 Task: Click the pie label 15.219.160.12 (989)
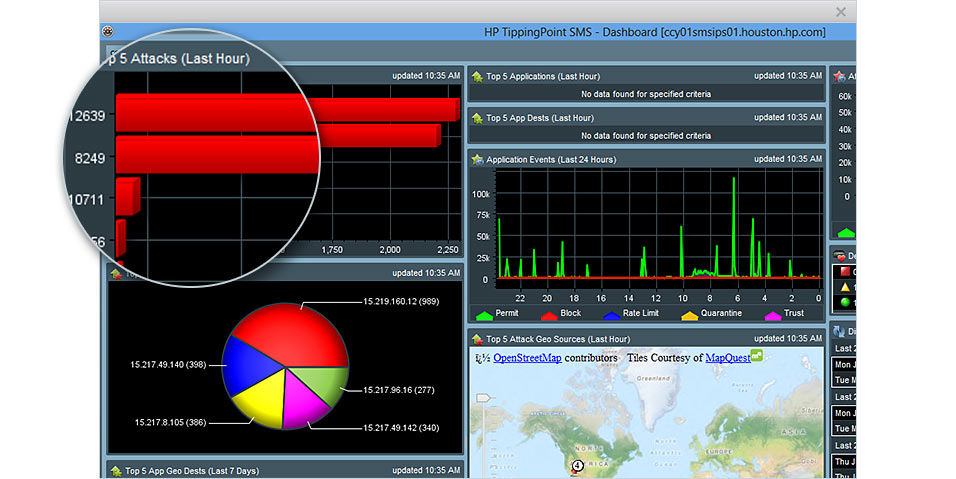401,302
